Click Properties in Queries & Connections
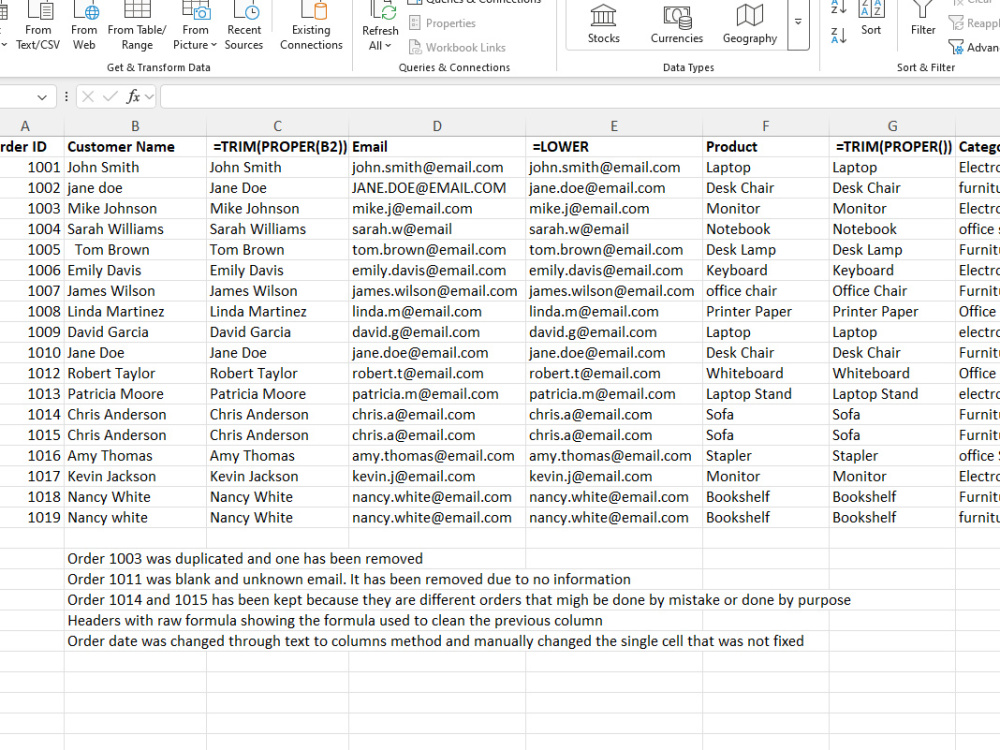1000x750 pixels. [443, 23]
